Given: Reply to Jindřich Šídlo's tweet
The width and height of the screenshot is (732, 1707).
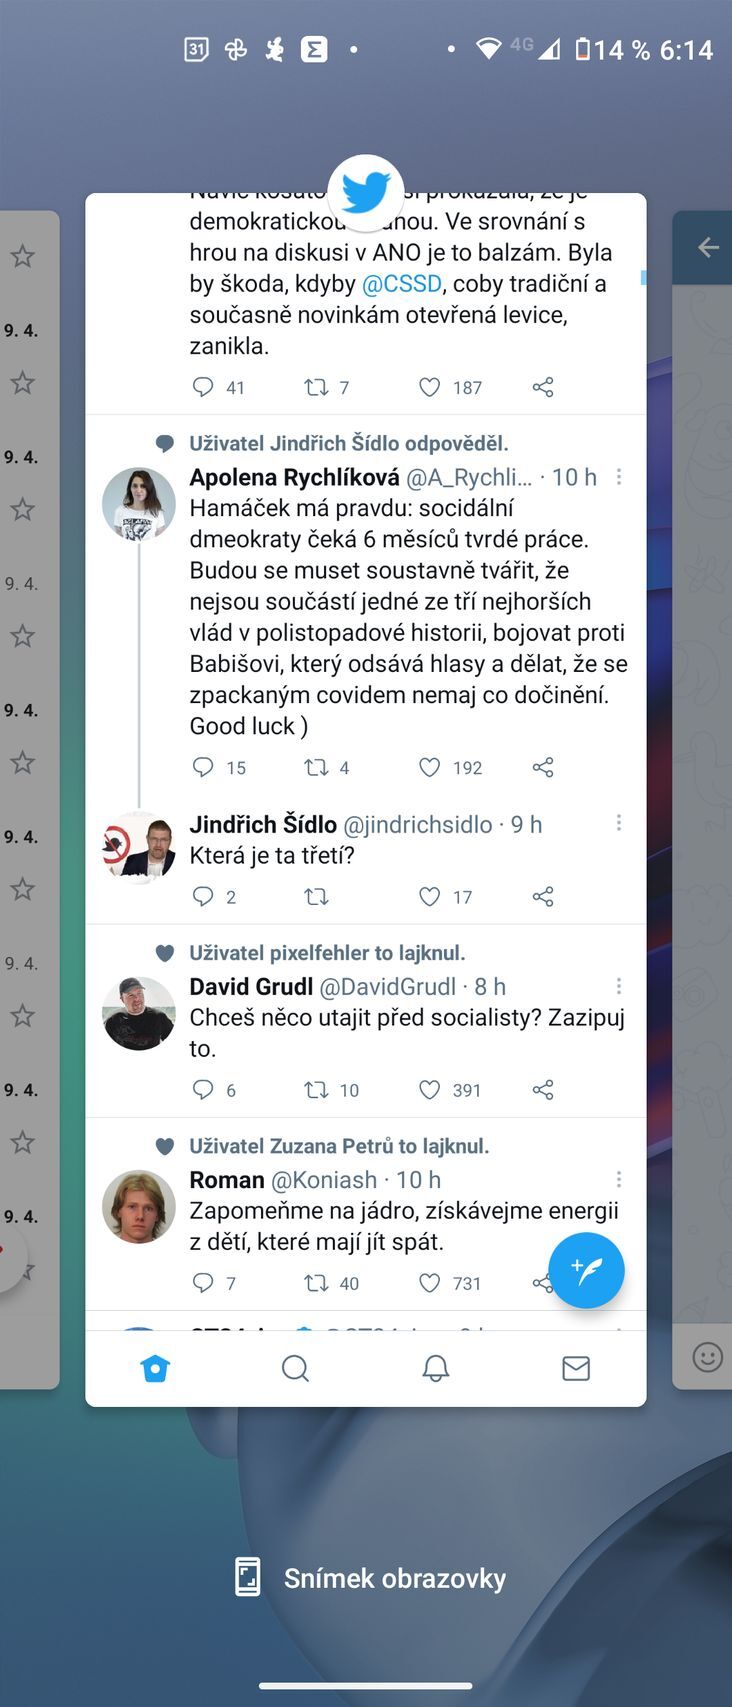Looking at the screenshot, I should [203, 896].
